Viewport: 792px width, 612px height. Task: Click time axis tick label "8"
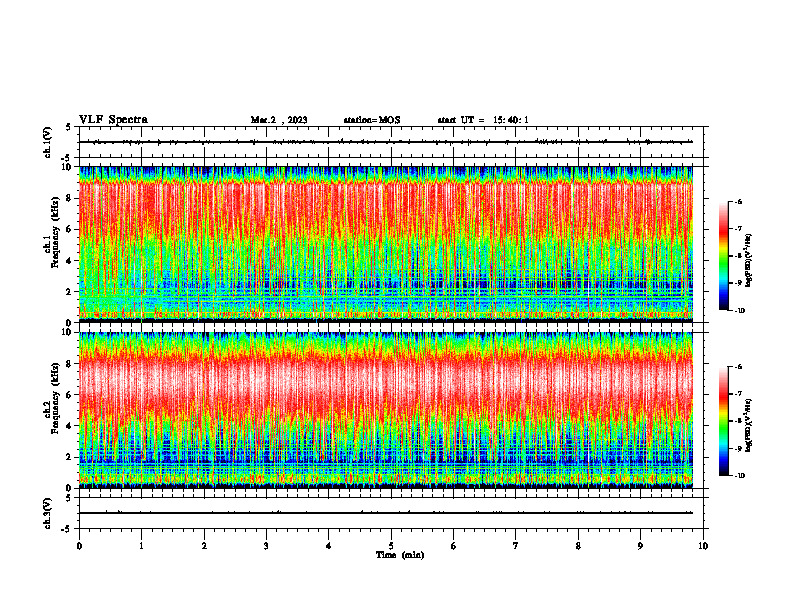point(578,546)
